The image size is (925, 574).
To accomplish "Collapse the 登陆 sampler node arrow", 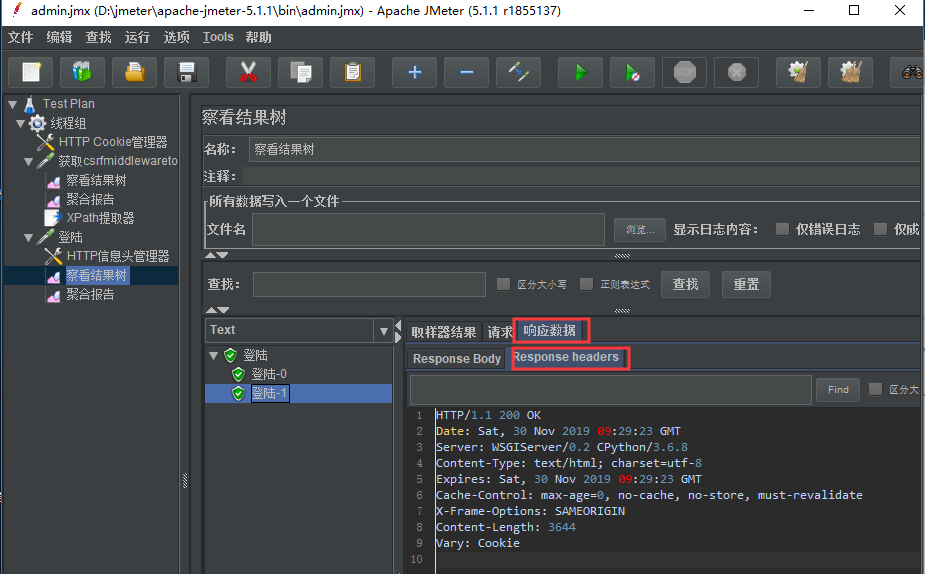I will coord(28,238).
